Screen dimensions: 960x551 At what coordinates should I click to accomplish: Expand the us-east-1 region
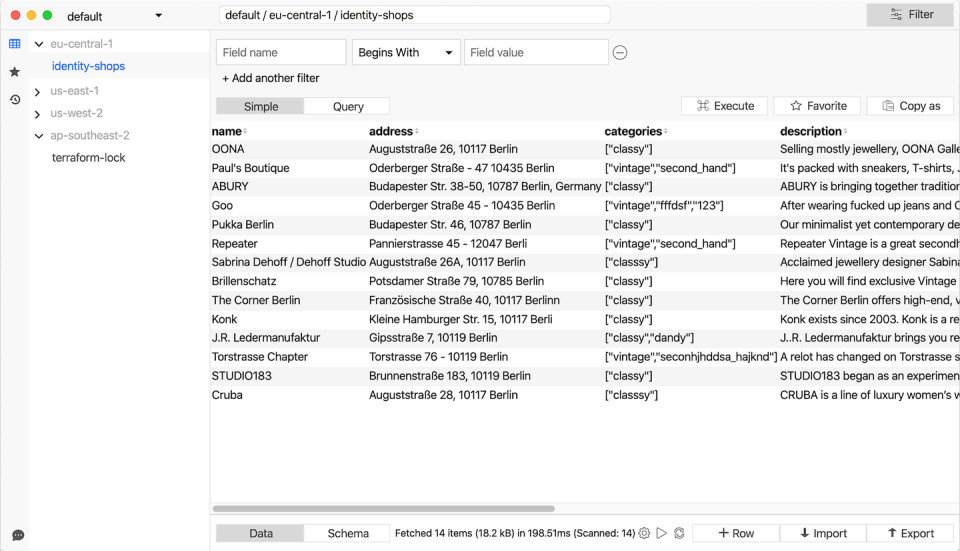(37, 91)
